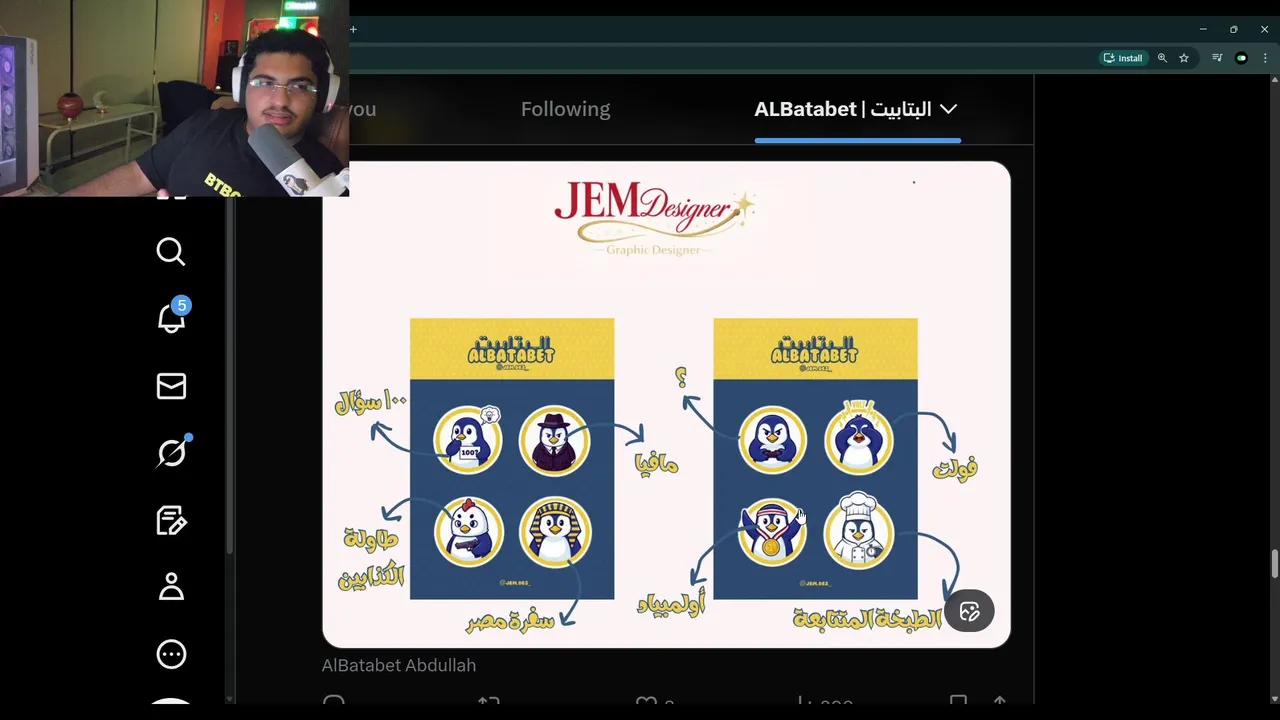Click the AlBatabet Abdullah caption text
The image size is (1280, 720).
(x=399, y=665)
